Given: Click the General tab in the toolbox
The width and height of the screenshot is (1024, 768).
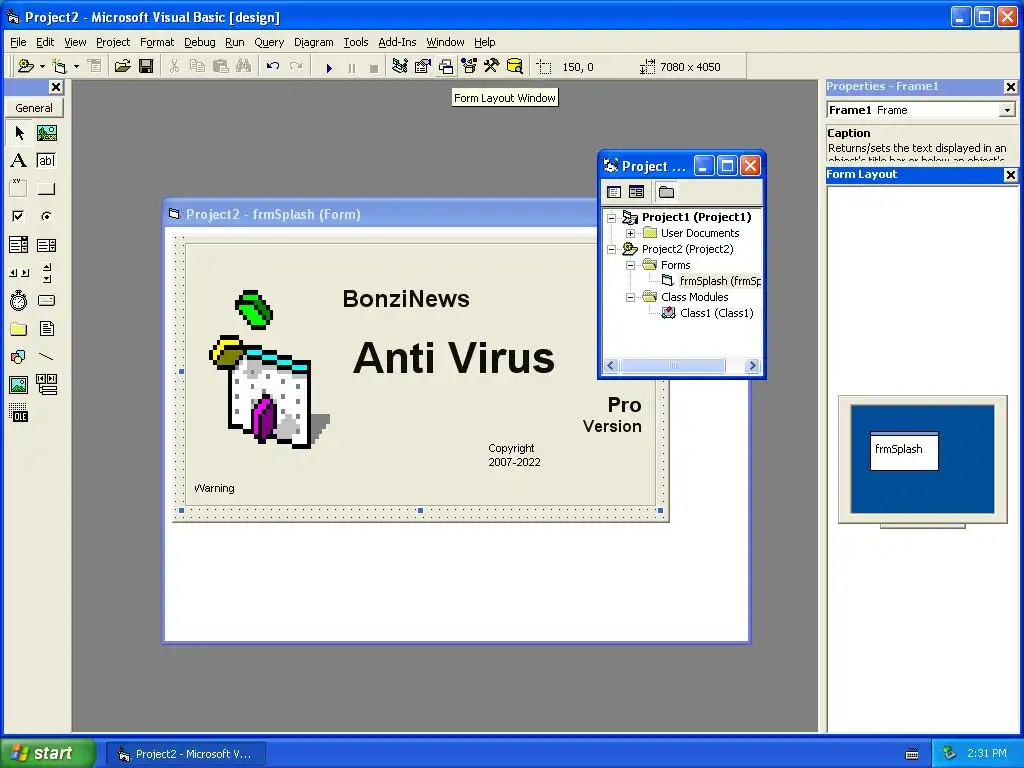Looking at the screenshot, I should [34, 108].
